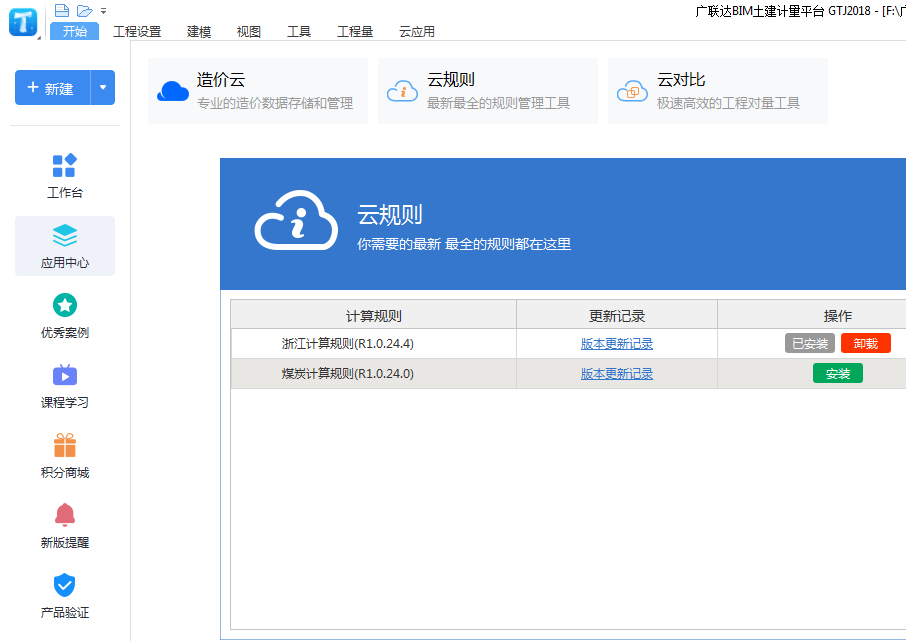Click the 计算规则 column header
The width and height of the screenshot is (906, 641).
373,316
